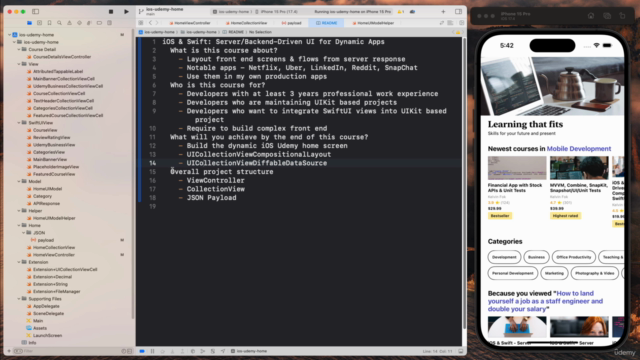Switch to the HomeViewController tab

[x=190, y=23]
